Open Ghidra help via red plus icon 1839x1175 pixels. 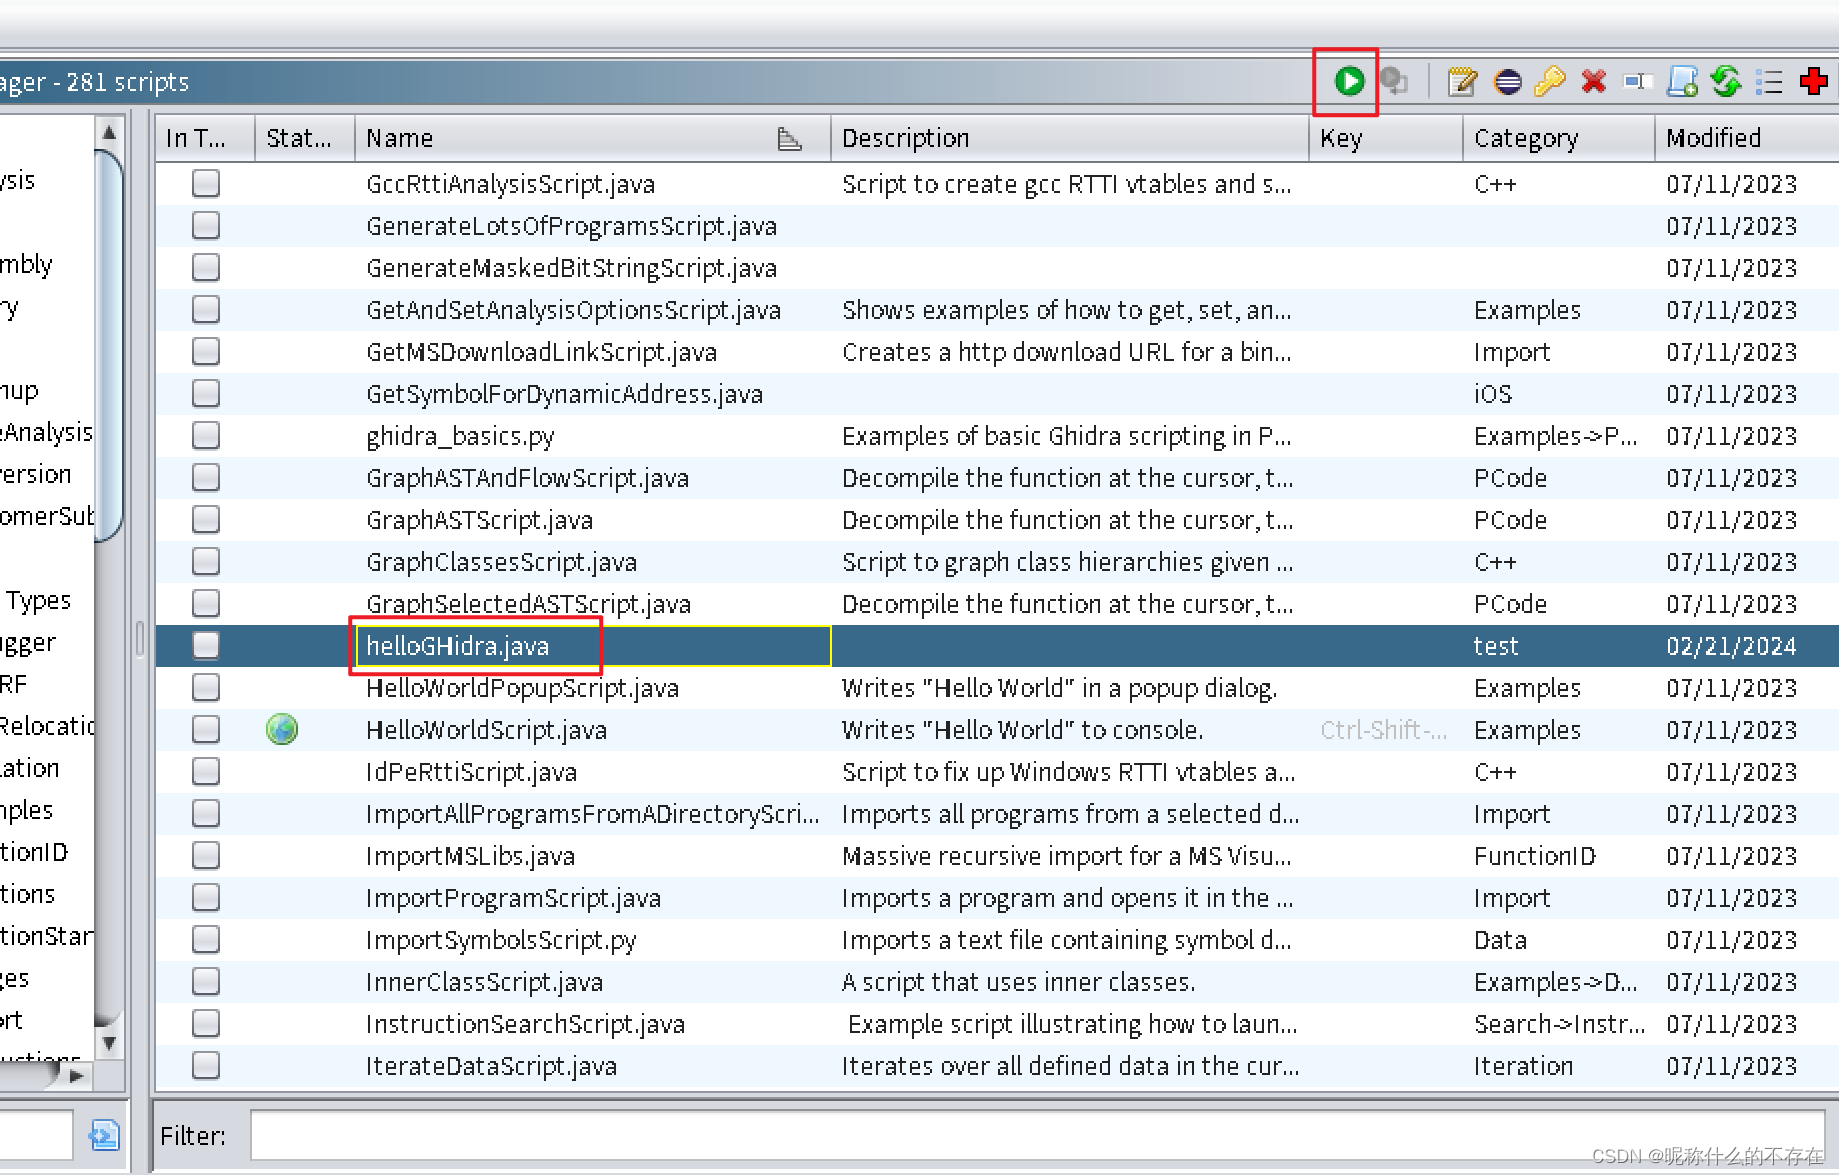[x=1815, y=82]
